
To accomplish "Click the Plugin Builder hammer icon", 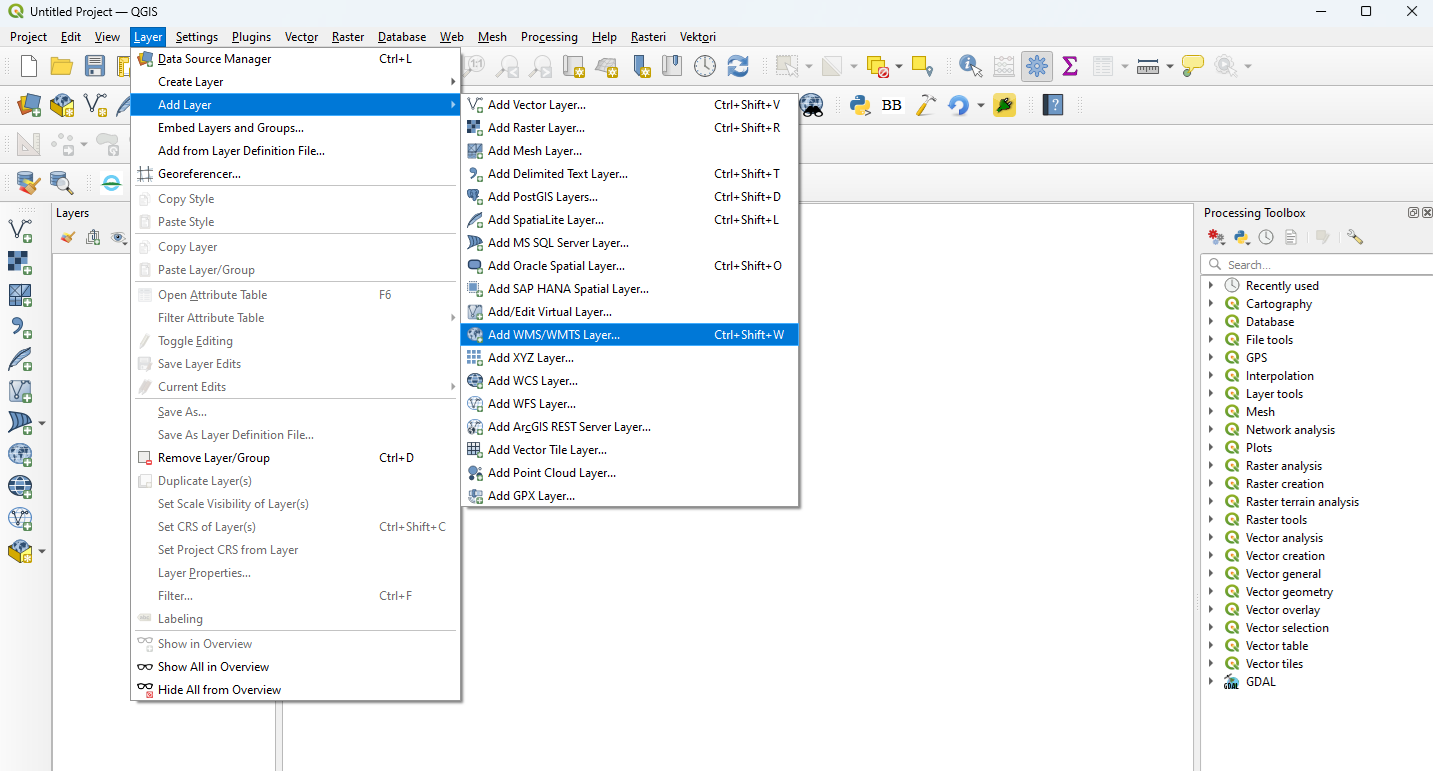I will point(926,105).
